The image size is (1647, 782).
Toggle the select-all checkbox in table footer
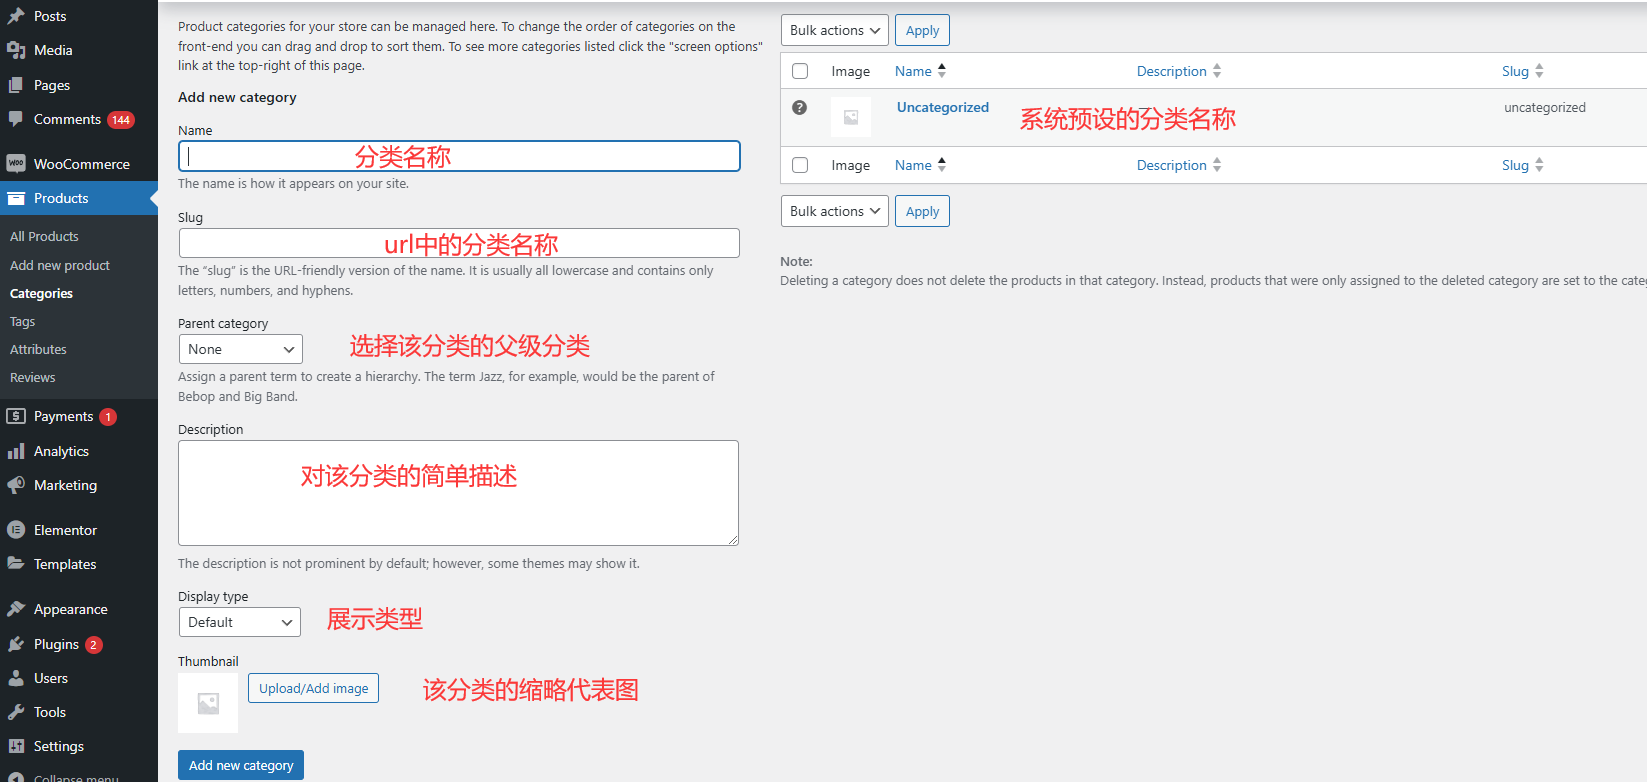click(x=800, y=165)
